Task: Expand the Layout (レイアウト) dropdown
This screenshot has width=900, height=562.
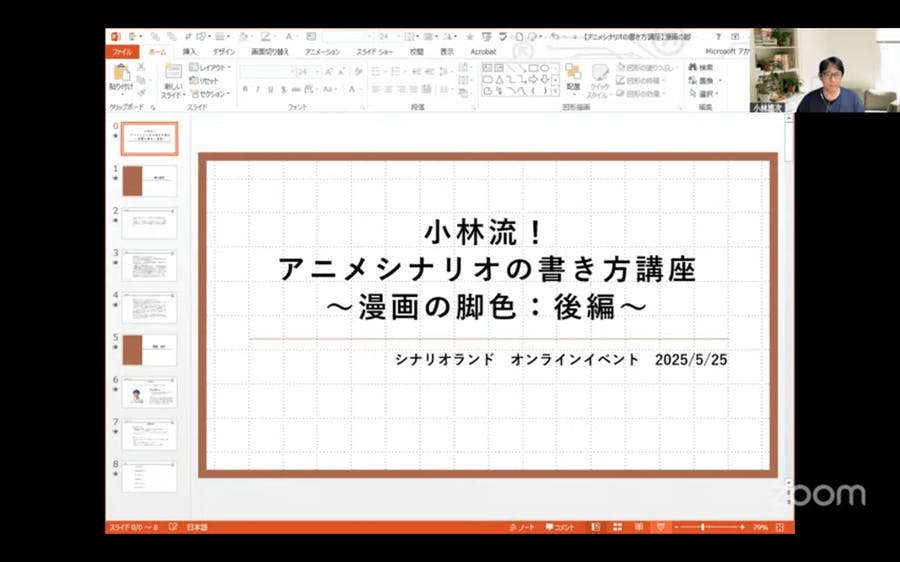Action: (x=211, y=67)
